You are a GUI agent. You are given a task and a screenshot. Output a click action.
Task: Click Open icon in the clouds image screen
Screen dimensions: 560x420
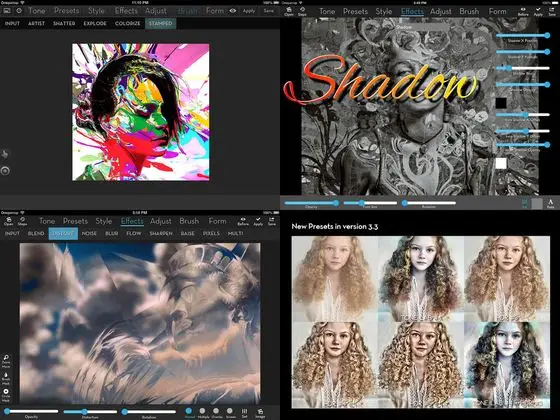9,221
